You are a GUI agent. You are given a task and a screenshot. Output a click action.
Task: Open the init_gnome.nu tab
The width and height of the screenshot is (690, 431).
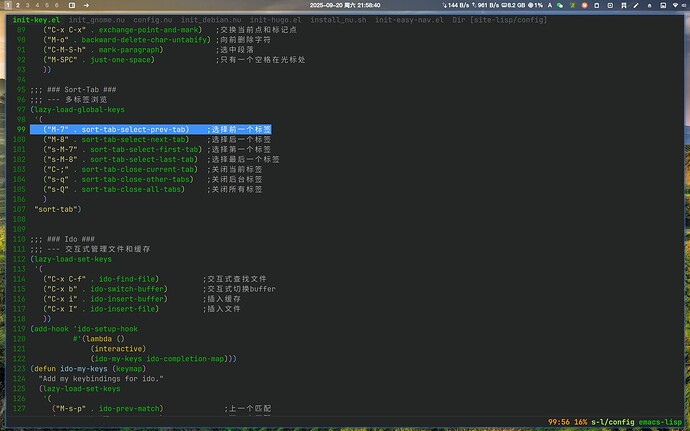click(x=97, y=20)
